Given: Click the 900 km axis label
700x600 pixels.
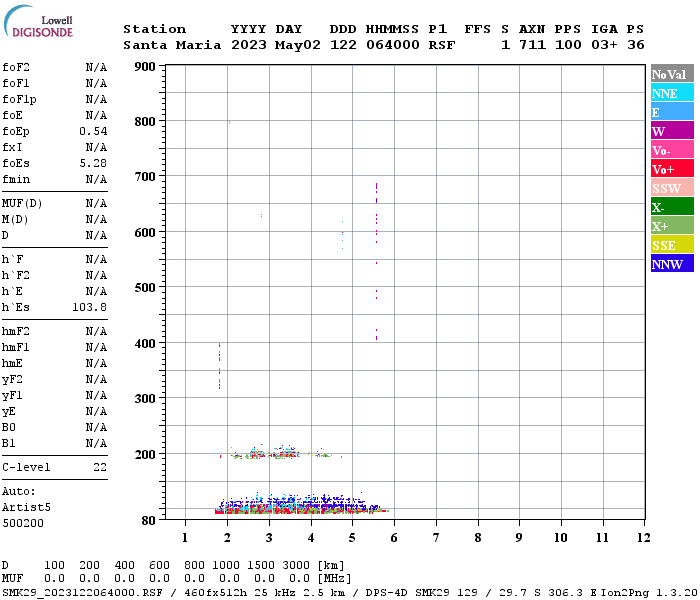Looking at the screenshot, I should [x=145, y=67].
